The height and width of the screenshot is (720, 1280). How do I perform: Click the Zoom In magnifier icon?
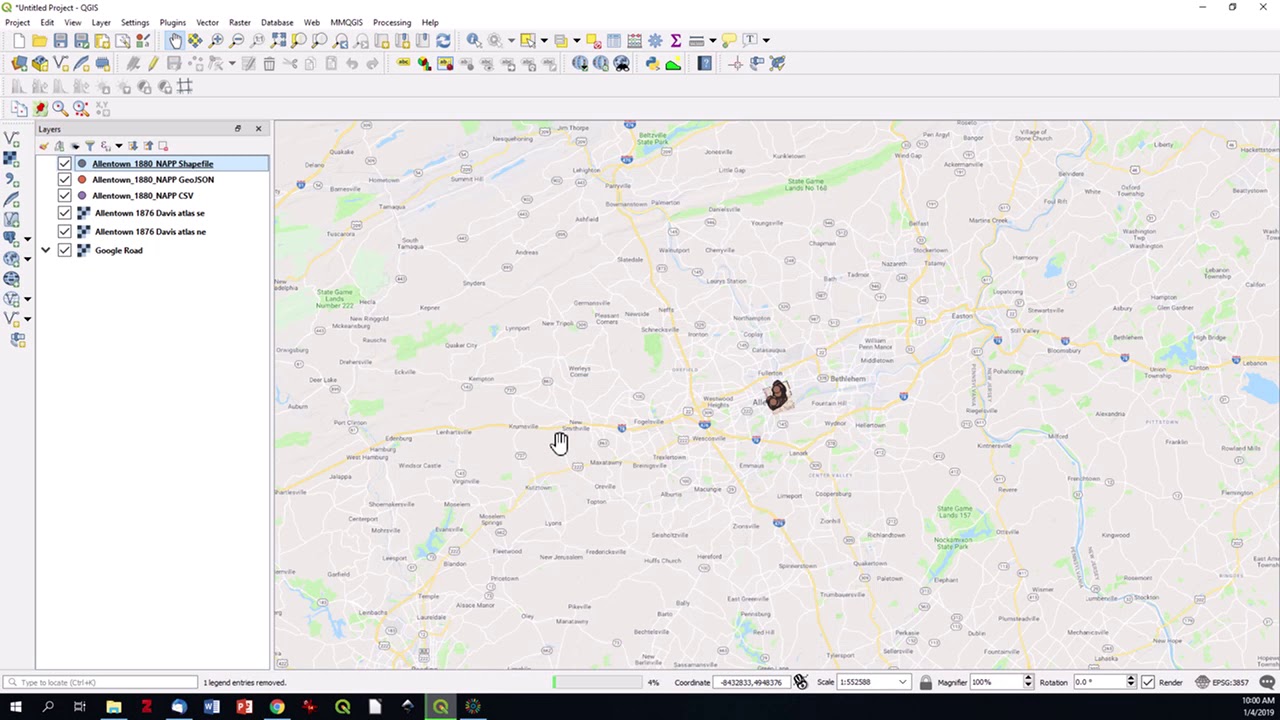(x=216, y=40)
